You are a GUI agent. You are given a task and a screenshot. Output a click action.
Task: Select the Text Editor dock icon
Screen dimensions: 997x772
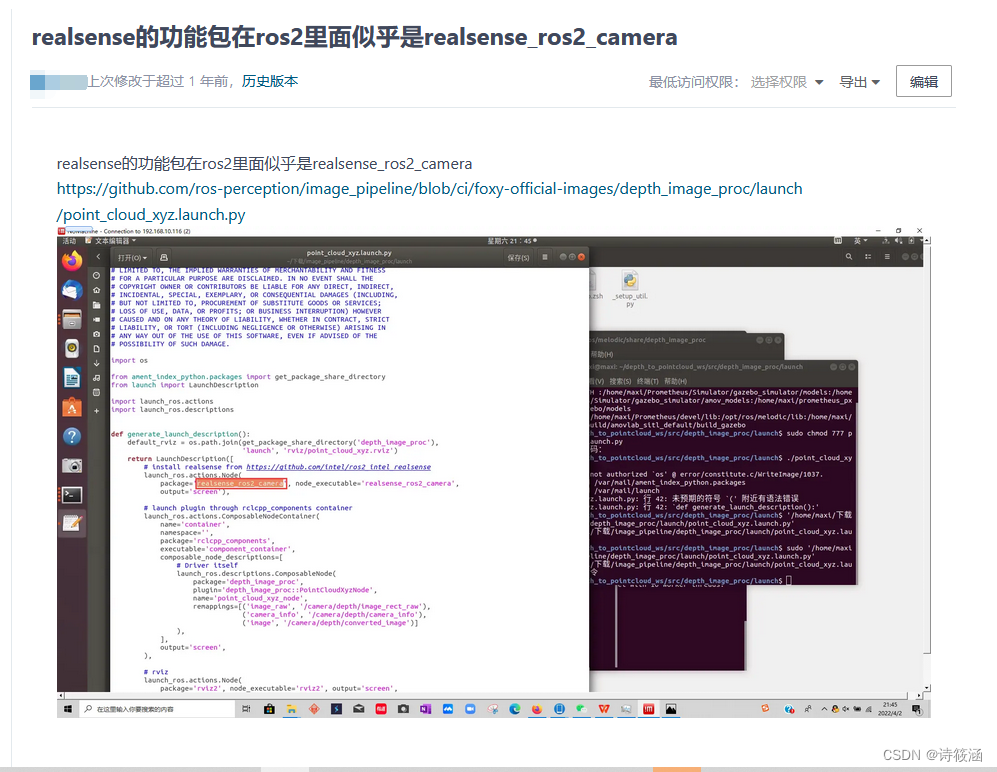[72, 523]
